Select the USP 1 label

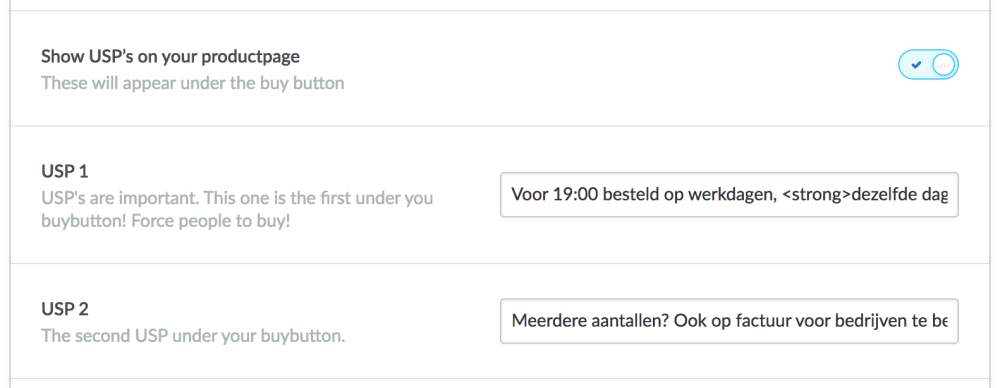click(x=64, y=172)
